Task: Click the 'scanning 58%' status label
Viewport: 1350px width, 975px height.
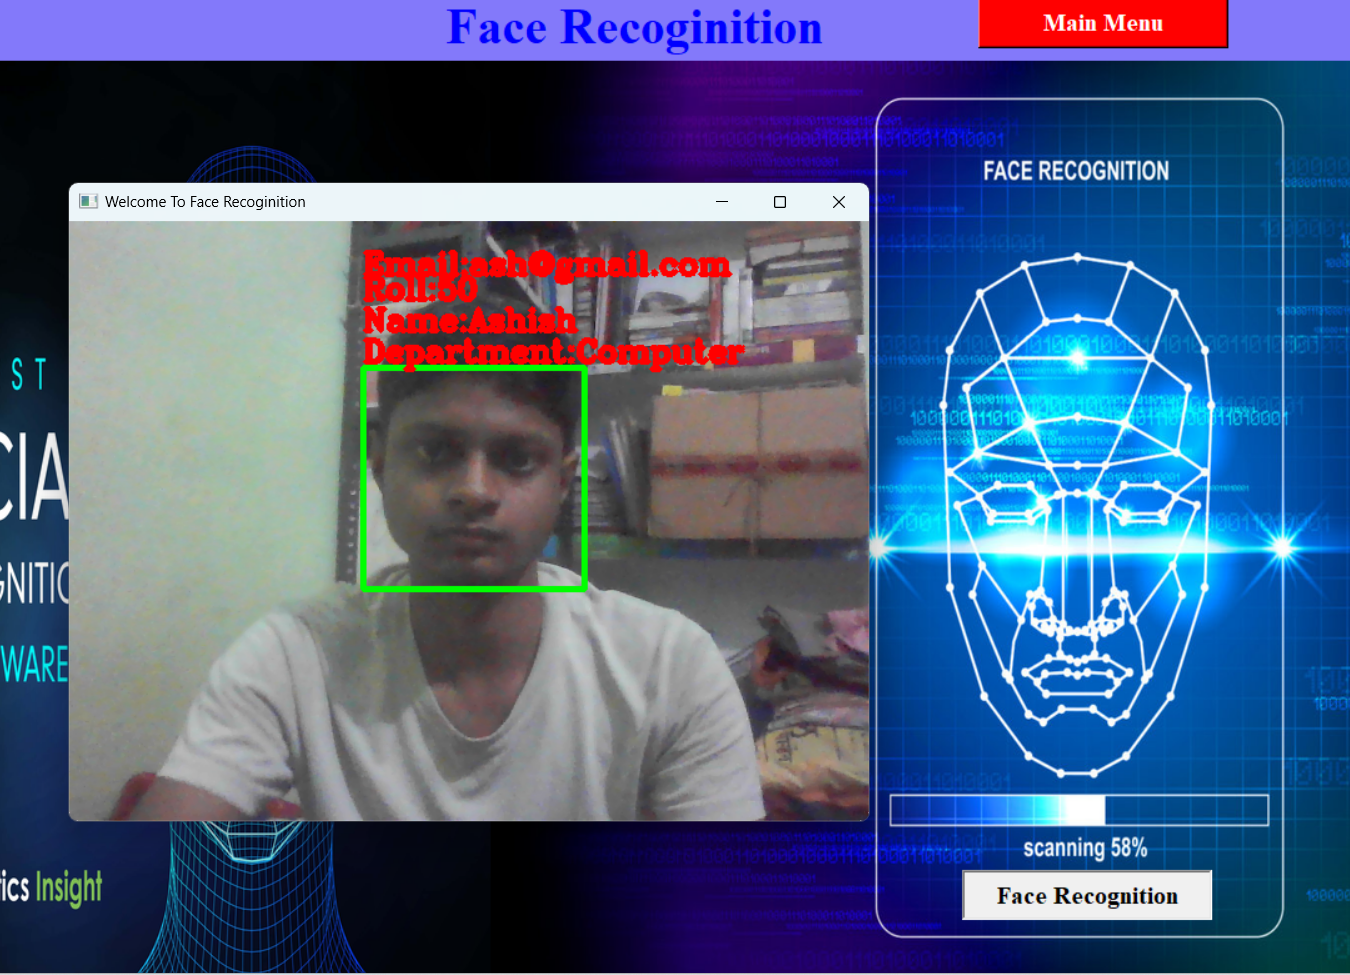Action: [x=1084, y=849]
